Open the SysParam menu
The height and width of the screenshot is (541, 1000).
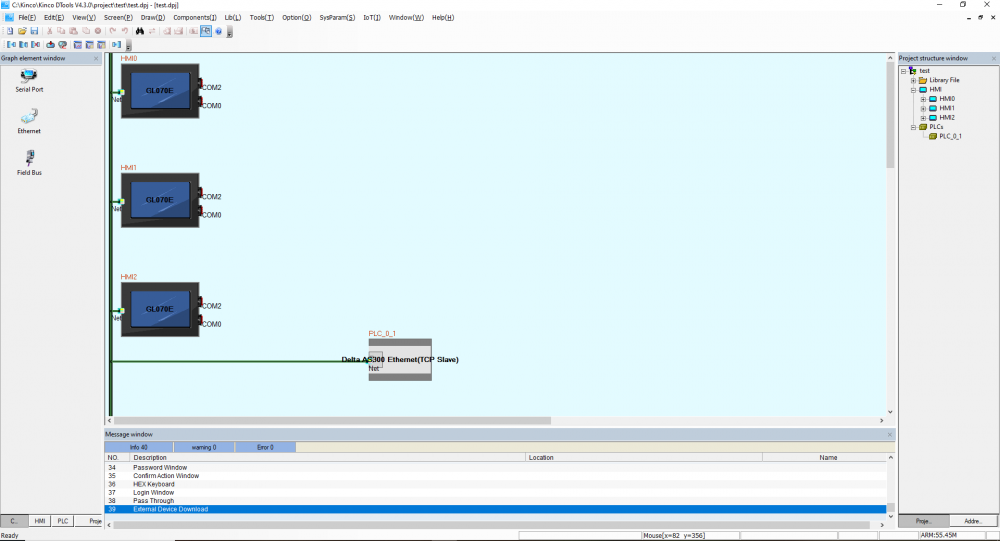[337, 17]
